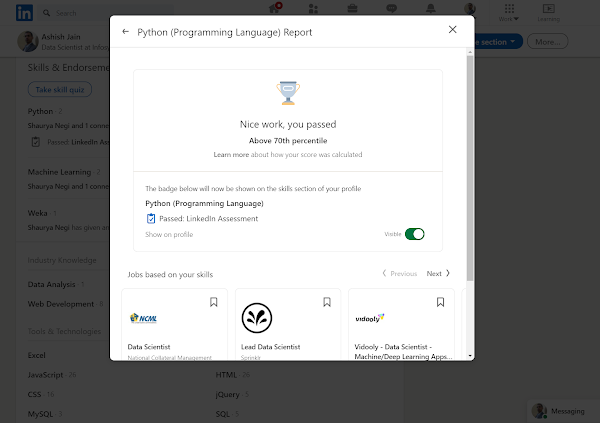Click the Messaging panel avatar
The width and height of the screenshot is (600, 423).
[539, 411]
